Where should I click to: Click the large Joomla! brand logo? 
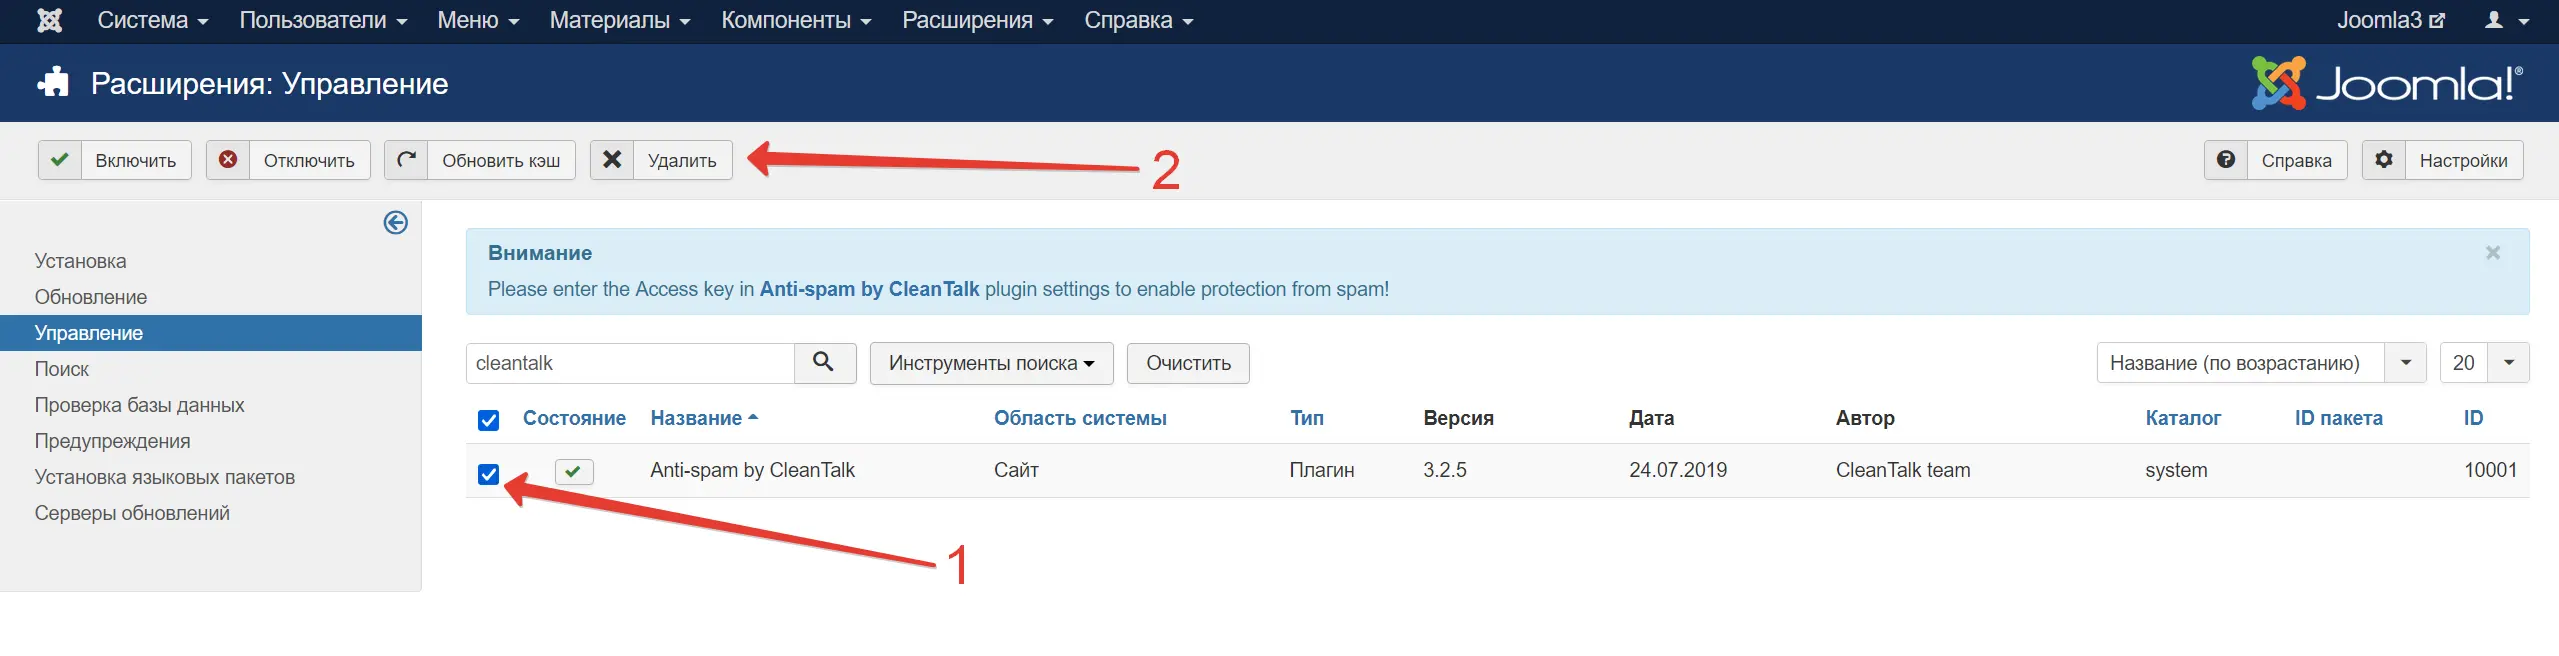2387,83
